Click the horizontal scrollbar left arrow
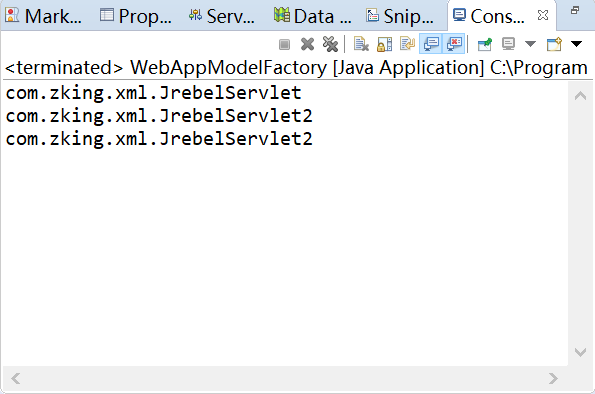Screen dimensions: 595x394 click(x=16, y=378)
